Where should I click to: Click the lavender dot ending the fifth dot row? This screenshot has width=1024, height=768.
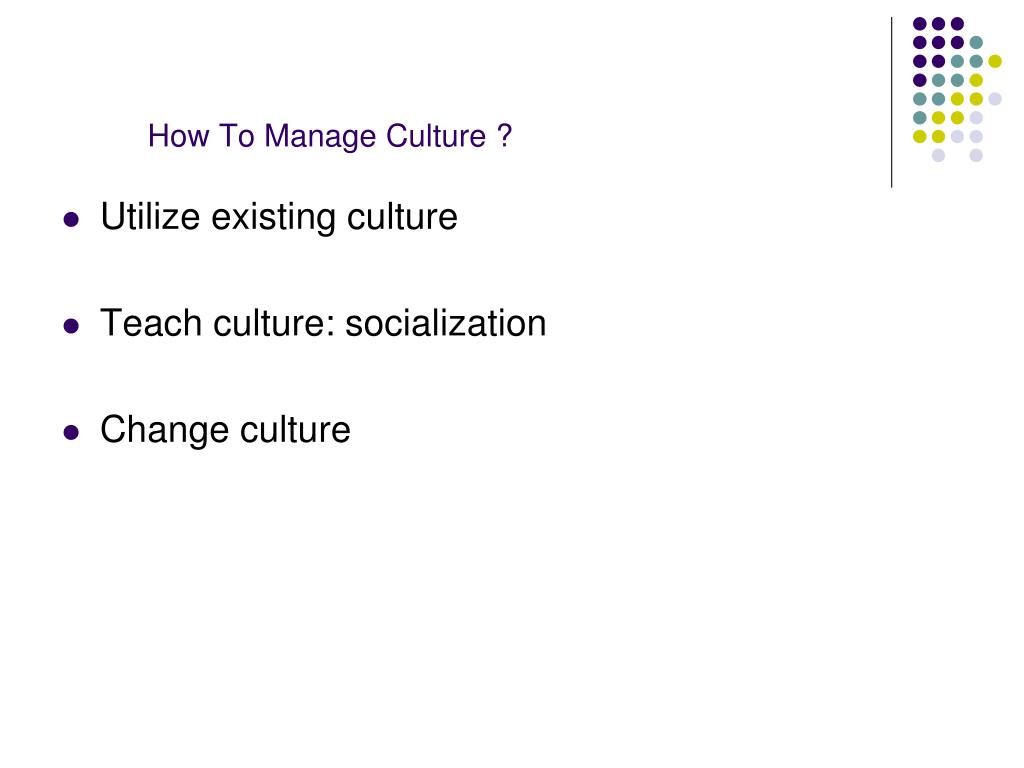[995, 99]
